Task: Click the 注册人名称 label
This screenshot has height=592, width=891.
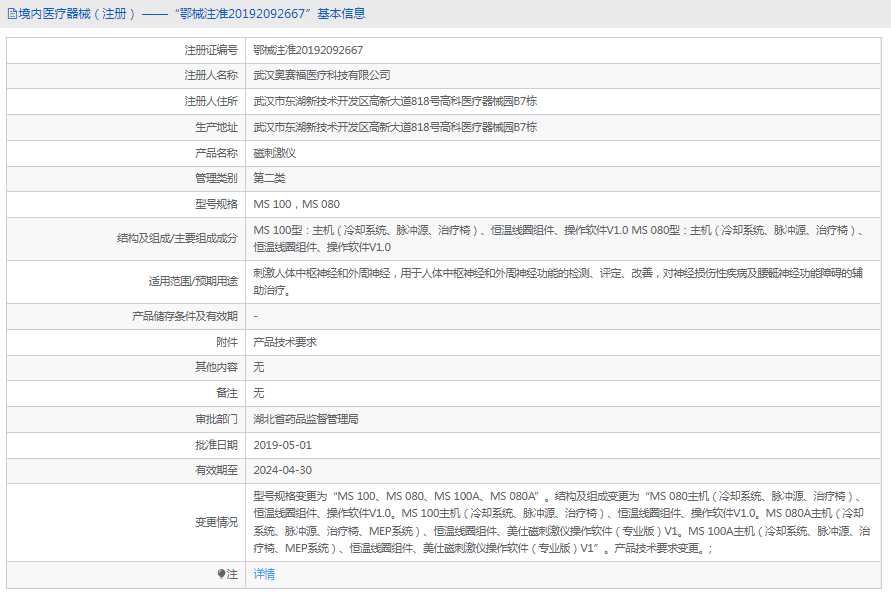Action: click(211, 75)
